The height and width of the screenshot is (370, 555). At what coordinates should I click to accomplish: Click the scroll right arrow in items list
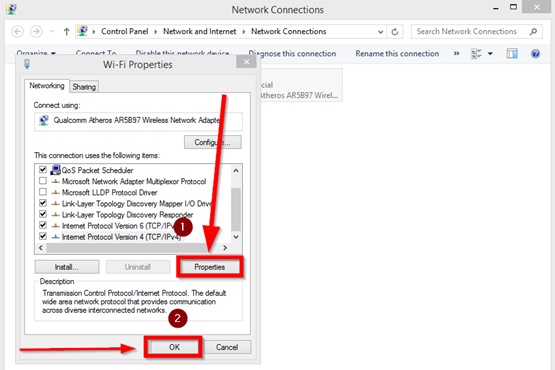(225, 248)
